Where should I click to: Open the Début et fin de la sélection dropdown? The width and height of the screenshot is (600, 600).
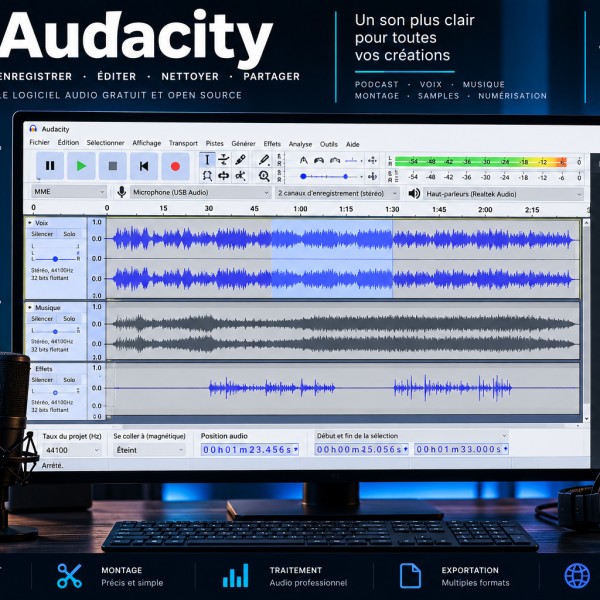(x=411, y=435)
